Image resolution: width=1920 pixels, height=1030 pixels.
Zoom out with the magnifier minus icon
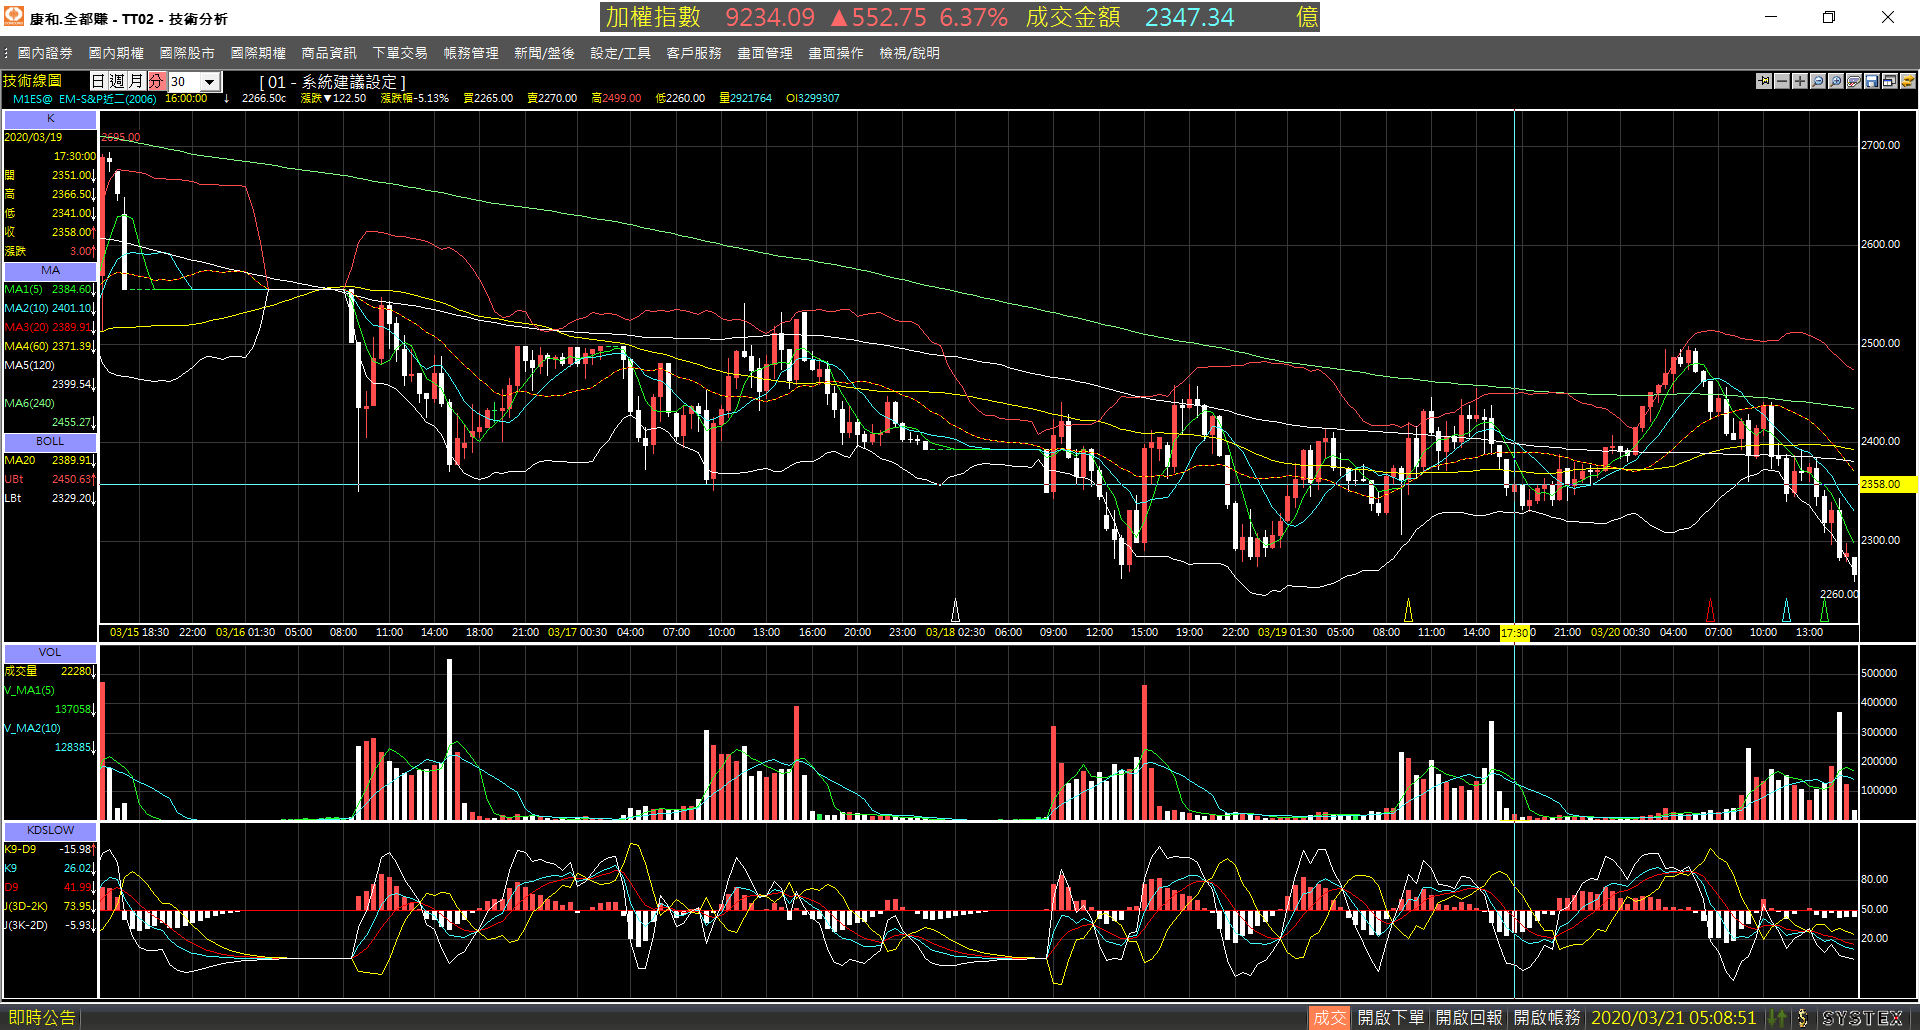coord(1818,81)
